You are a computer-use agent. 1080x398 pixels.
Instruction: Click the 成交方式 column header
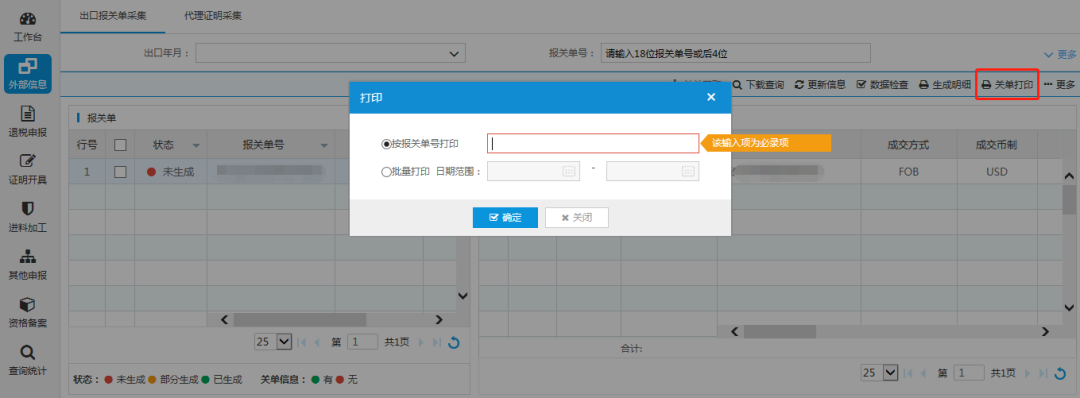pyautogui.click(x=908, y=145)
